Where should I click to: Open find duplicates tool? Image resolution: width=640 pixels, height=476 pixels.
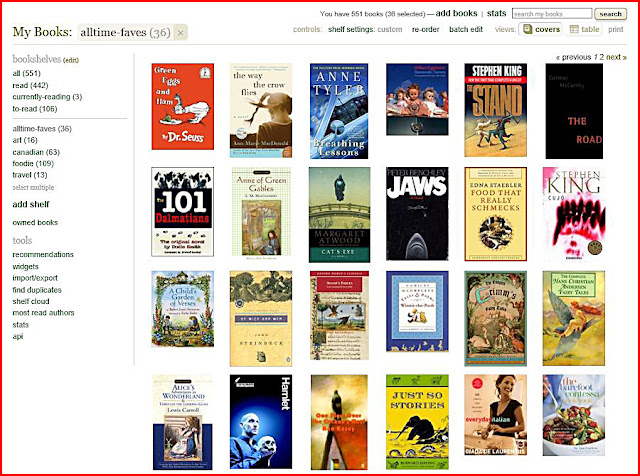pos(37,290)
